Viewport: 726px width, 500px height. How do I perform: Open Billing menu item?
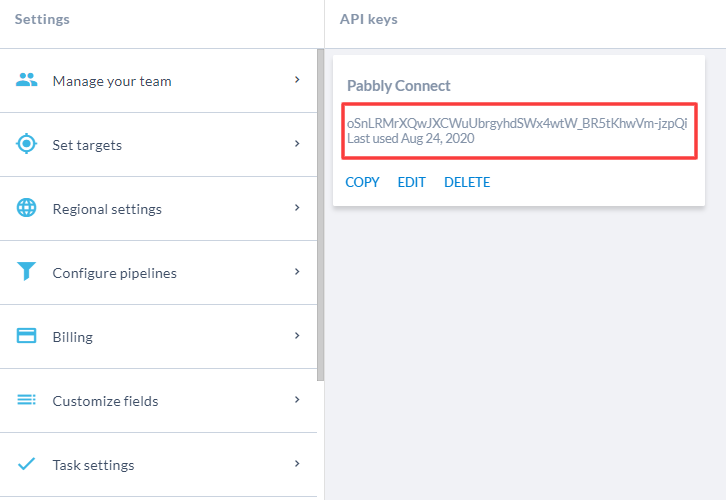pyautogui.click(x=158, y=337)
